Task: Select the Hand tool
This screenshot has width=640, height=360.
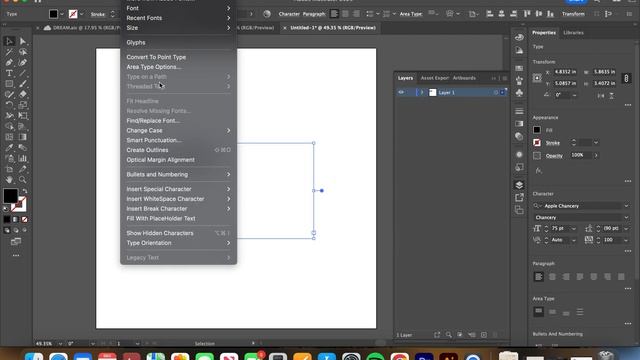Action: tap(9, 180)
